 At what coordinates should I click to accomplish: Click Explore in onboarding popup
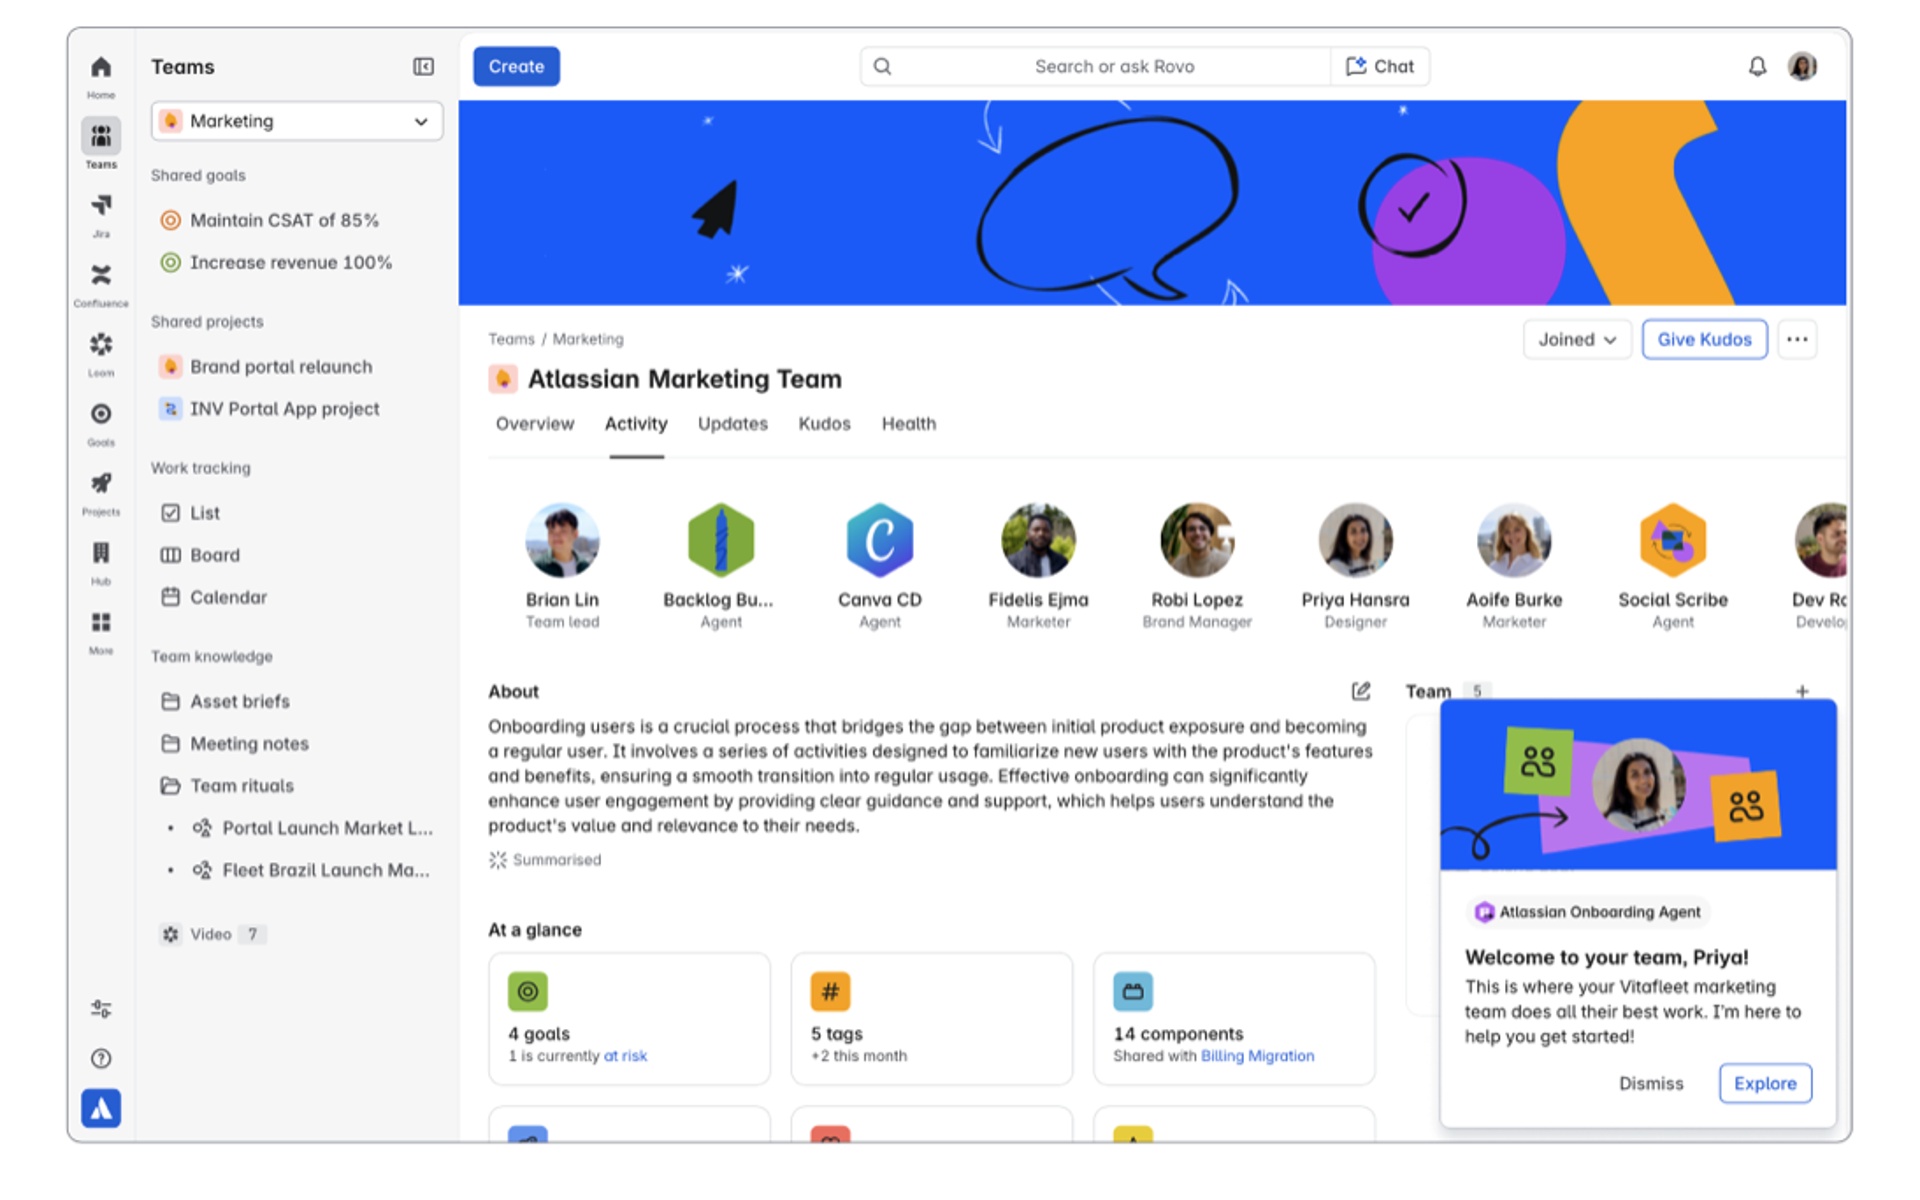[1765, 1083]
